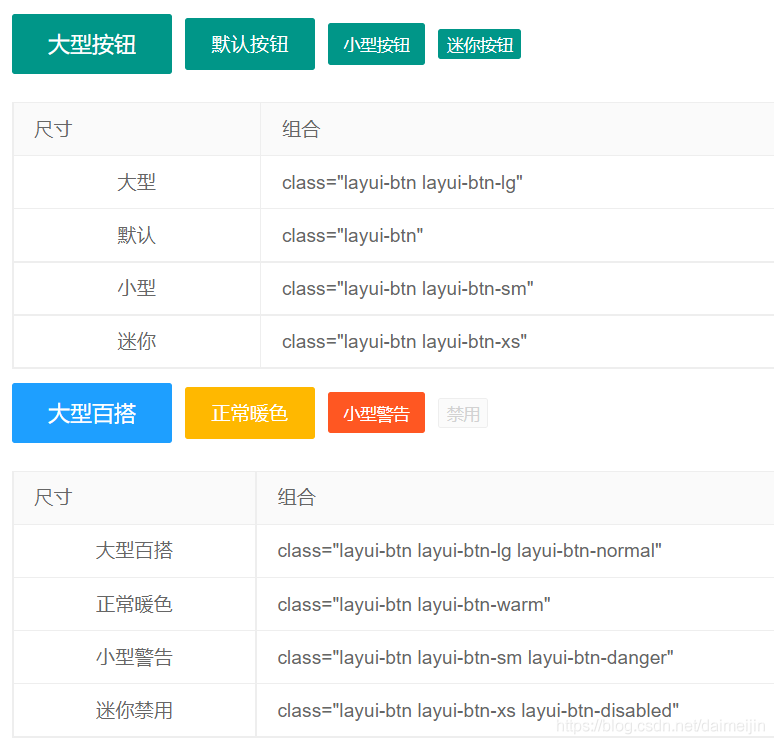
Task: Click the class="layui-btn layui-btn-xs" cell
Action: tap(404, 341)
